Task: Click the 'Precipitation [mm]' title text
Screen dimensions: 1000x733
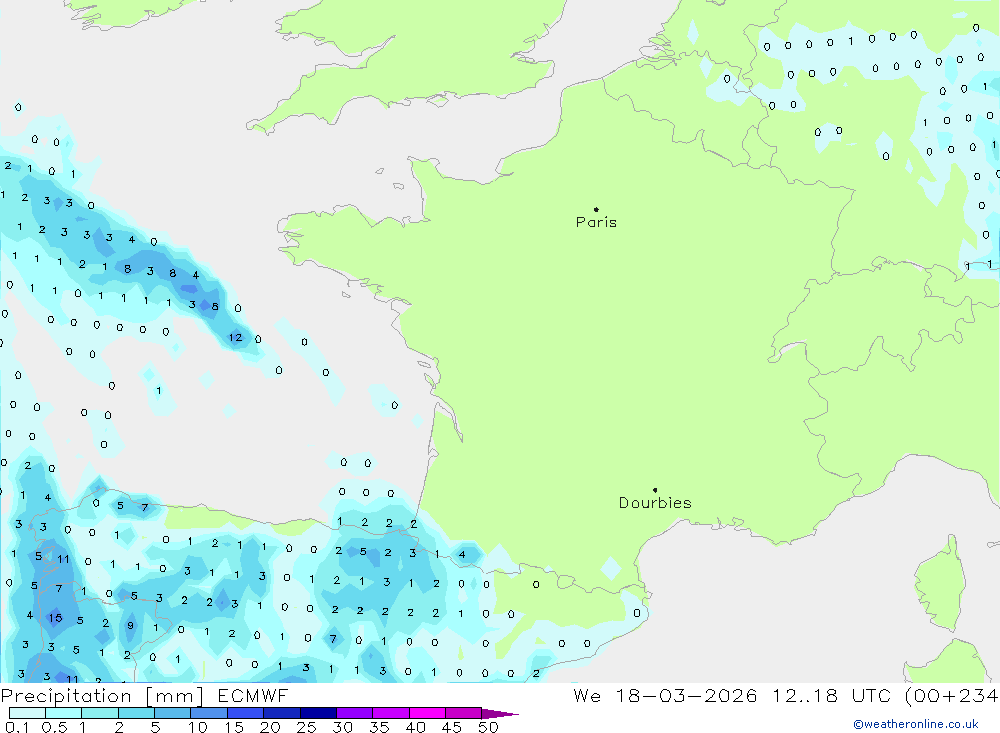Action: (102, 696)
